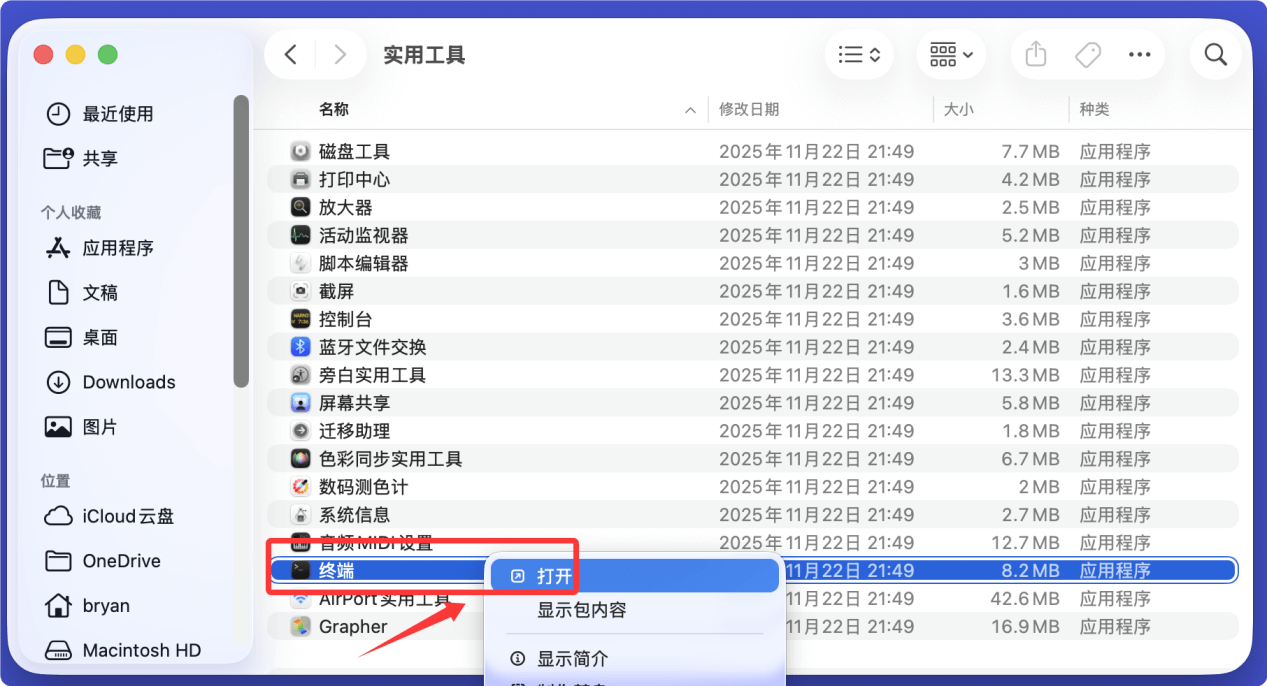Viewport: 1267px width, 686px height.
Task: Click the search magnifying glass icon
Action: tap(1215, 54)
